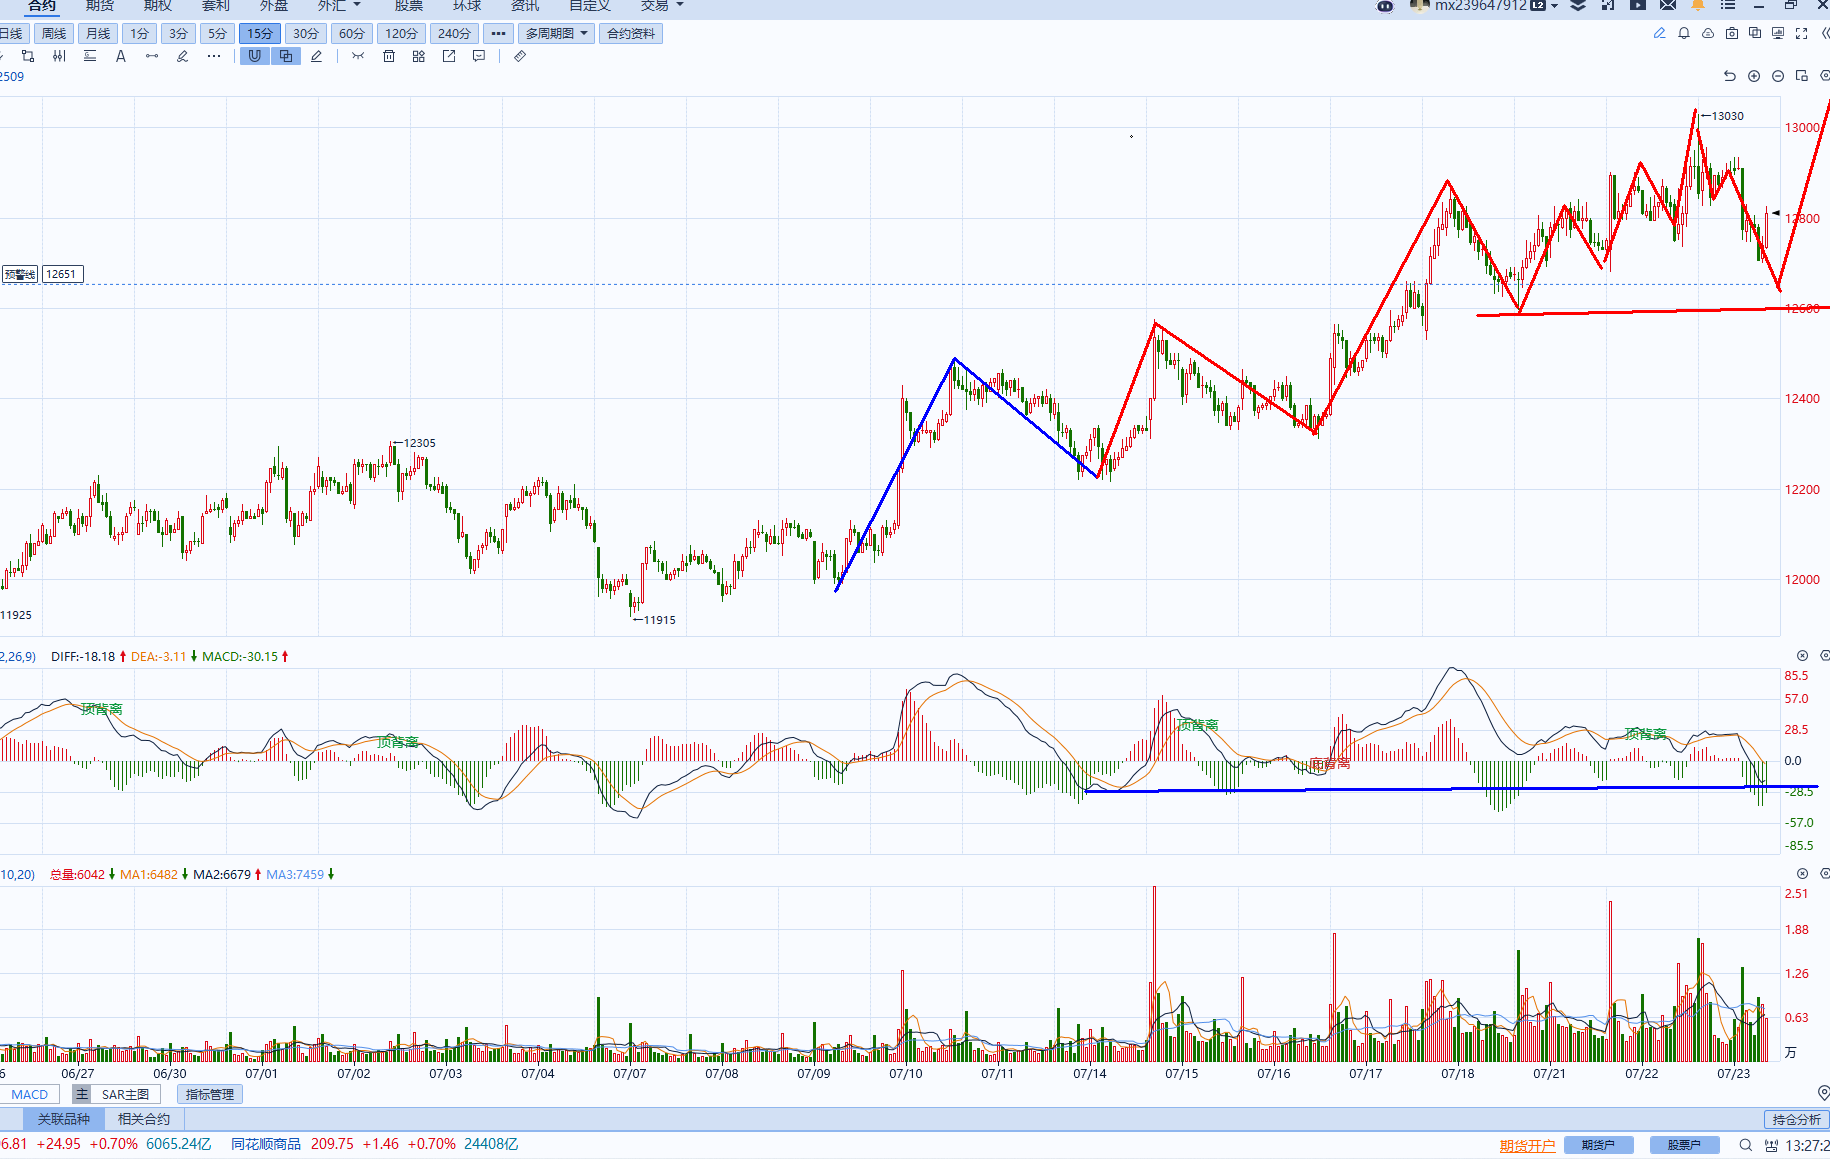Click the blue pencil icon at top right
The width and height of the screenshot is (1830, 1159).
tap(1660, 33)
